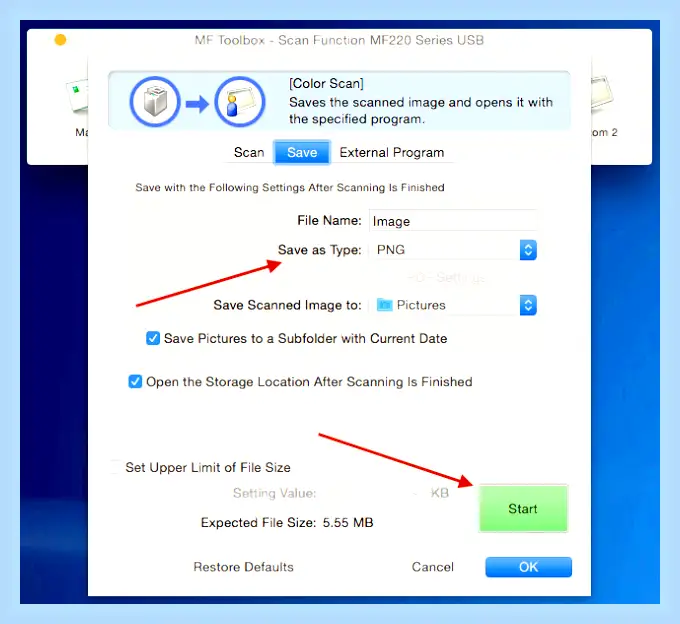Image resolution: width=680 pixels, height=624 pixels.
Task: Click the MF Toolbox window title text
Action: [x=339, y=40]
